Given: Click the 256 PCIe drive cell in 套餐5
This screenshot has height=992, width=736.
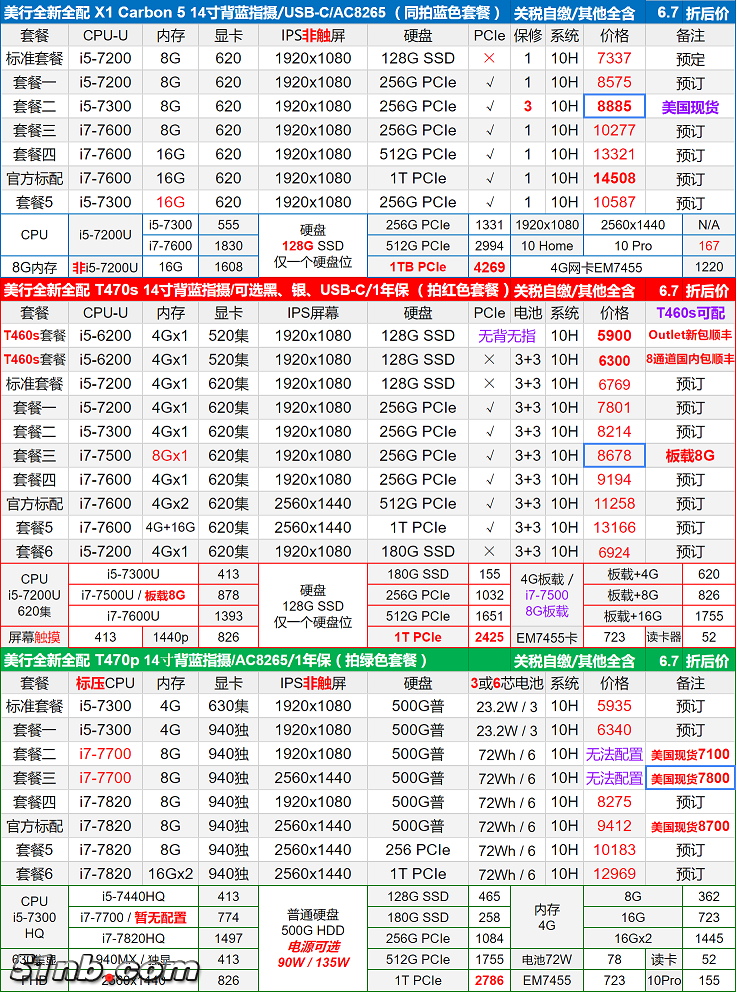Looking at the screenshot, I should [418, 850].
